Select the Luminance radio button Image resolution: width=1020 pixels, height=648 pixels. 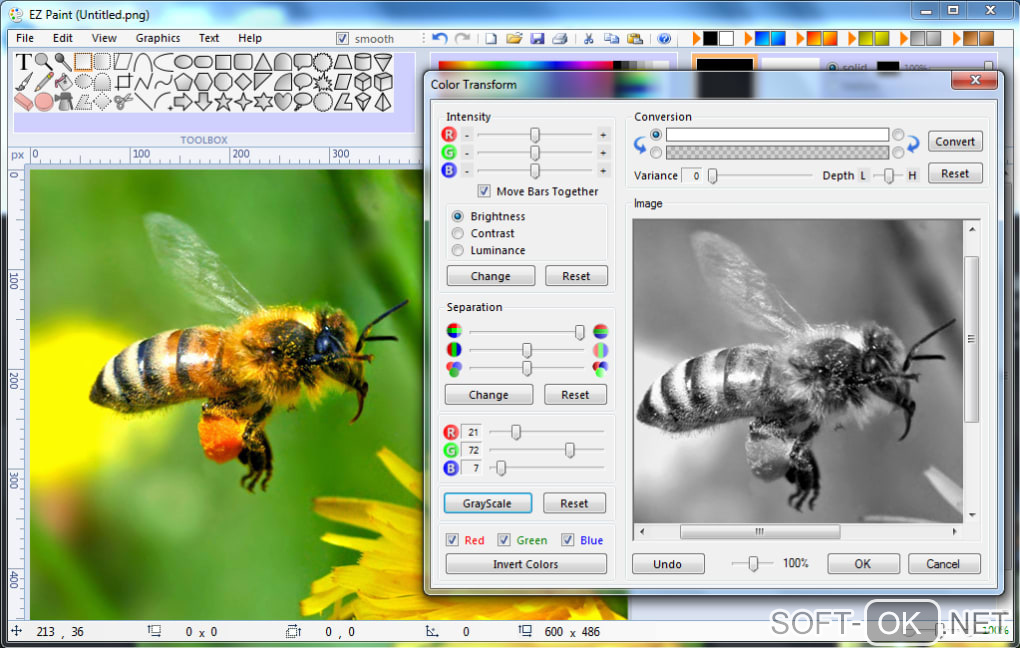(458, 250)
